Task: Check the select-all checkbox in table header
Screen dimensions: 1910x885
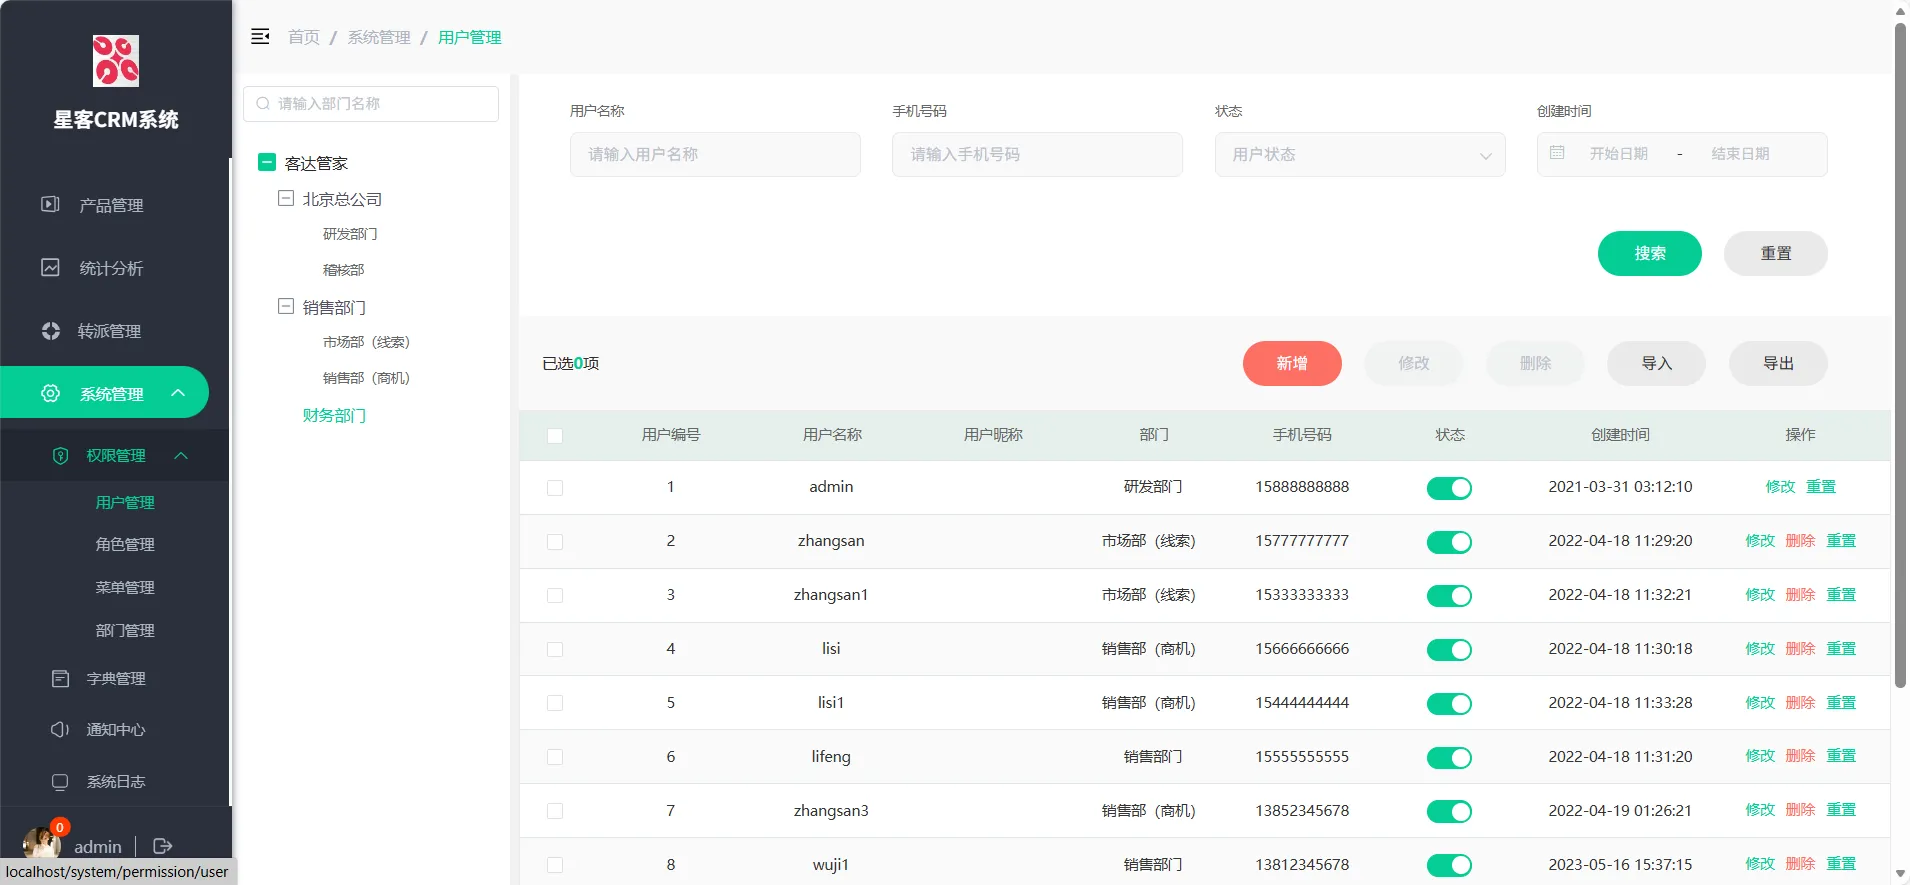Action: click(555, 436)
